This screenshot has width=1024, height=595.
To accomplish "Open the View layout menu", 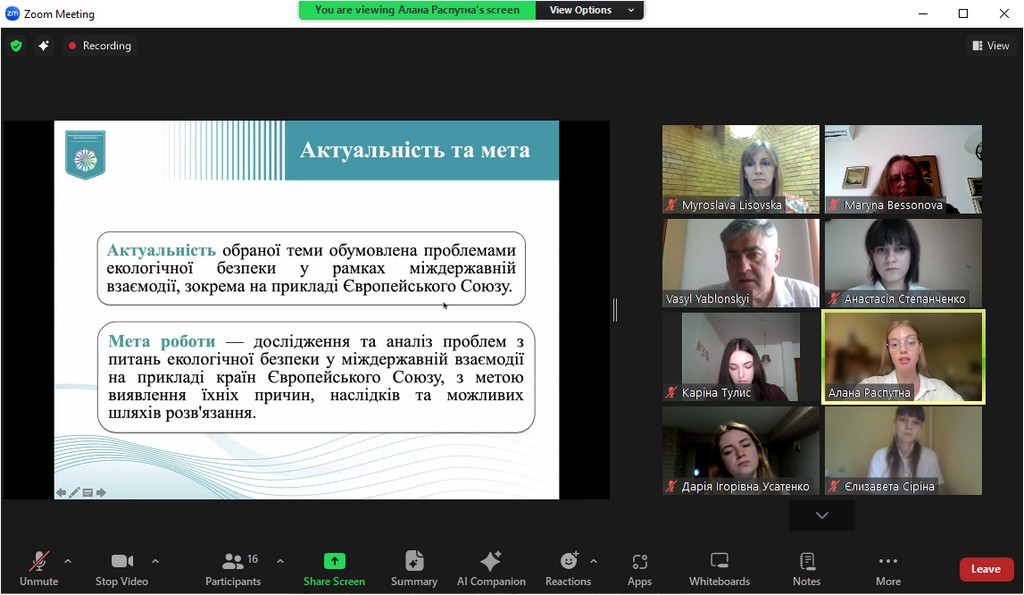I will click(990, 46).
